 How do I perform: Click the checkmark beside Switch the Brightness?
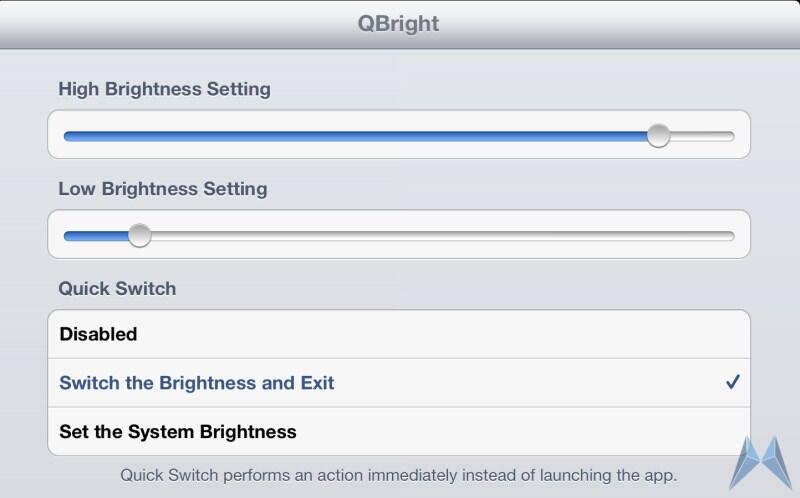click(733, 382)
